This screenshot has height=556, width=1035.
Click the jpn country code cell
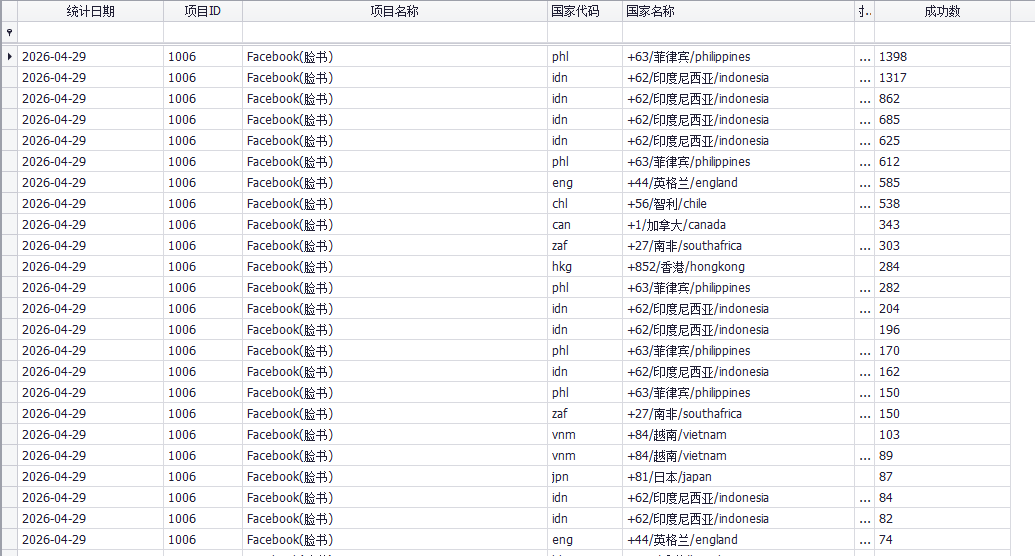click(x=584, y=477)
